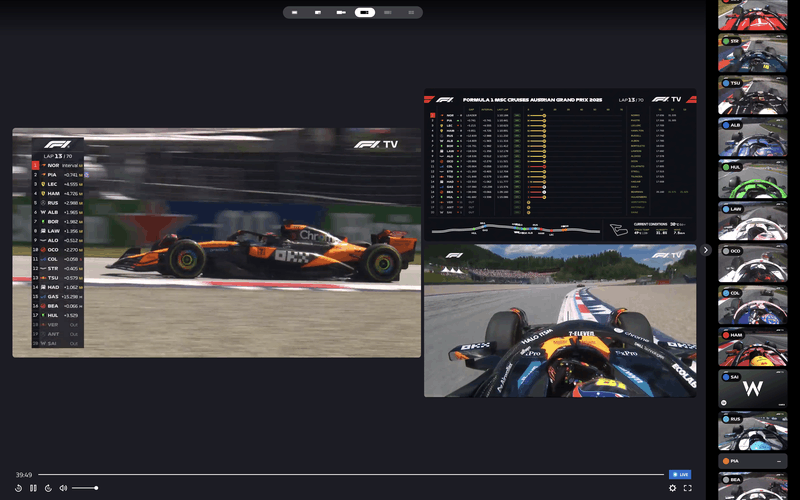This screenshot has width=800, height=500.
Task: Open the RUS onboard camera thumbnail
Action: tap(753, 431)
